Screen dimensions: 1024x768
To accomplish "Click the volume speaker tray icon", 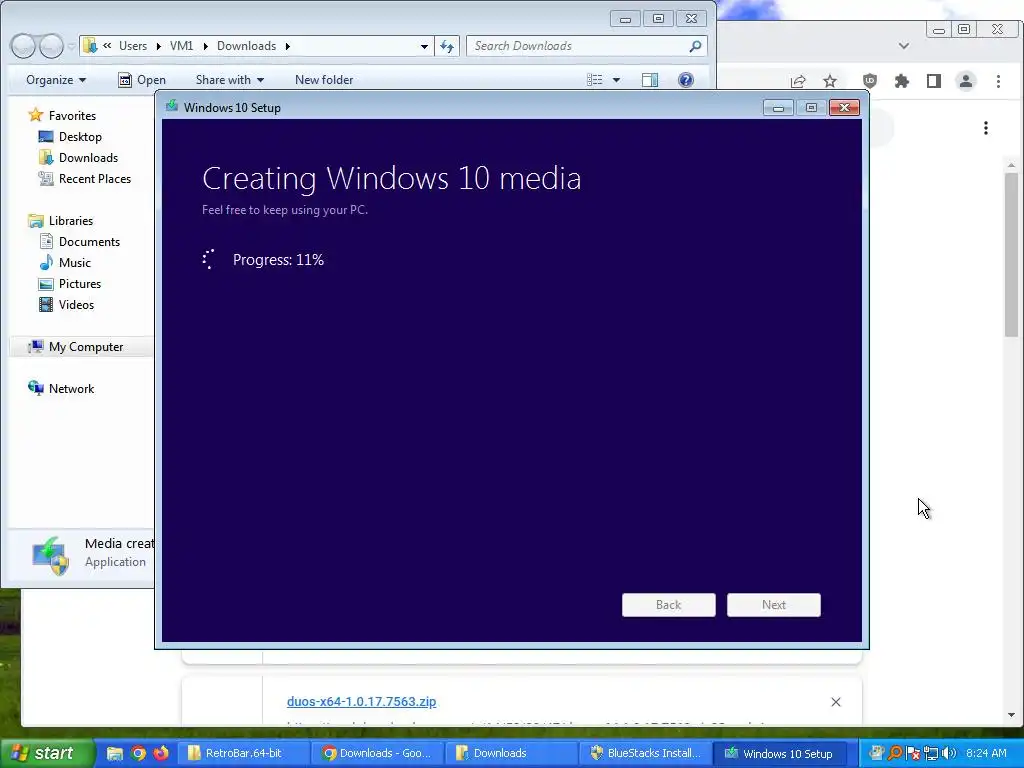I will tap(948, 753).
